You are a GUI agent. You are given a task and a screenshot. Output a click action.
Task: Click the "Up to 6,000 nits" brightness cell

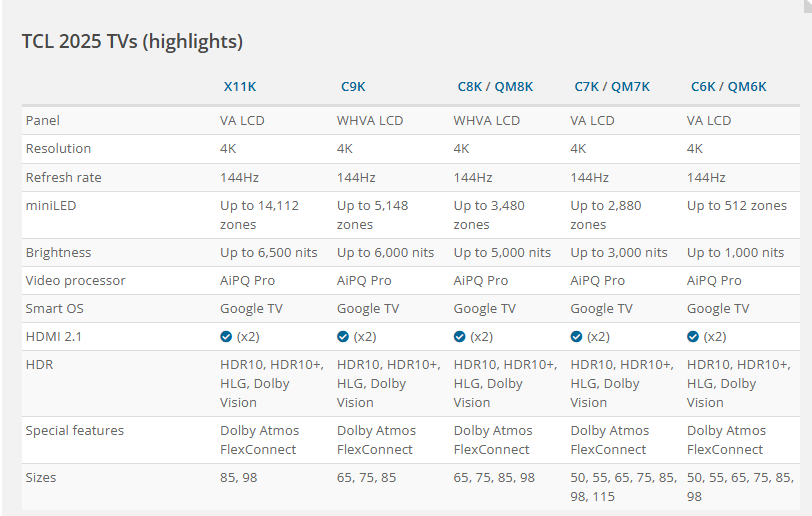pyautogui.click(x=385, y=253)
